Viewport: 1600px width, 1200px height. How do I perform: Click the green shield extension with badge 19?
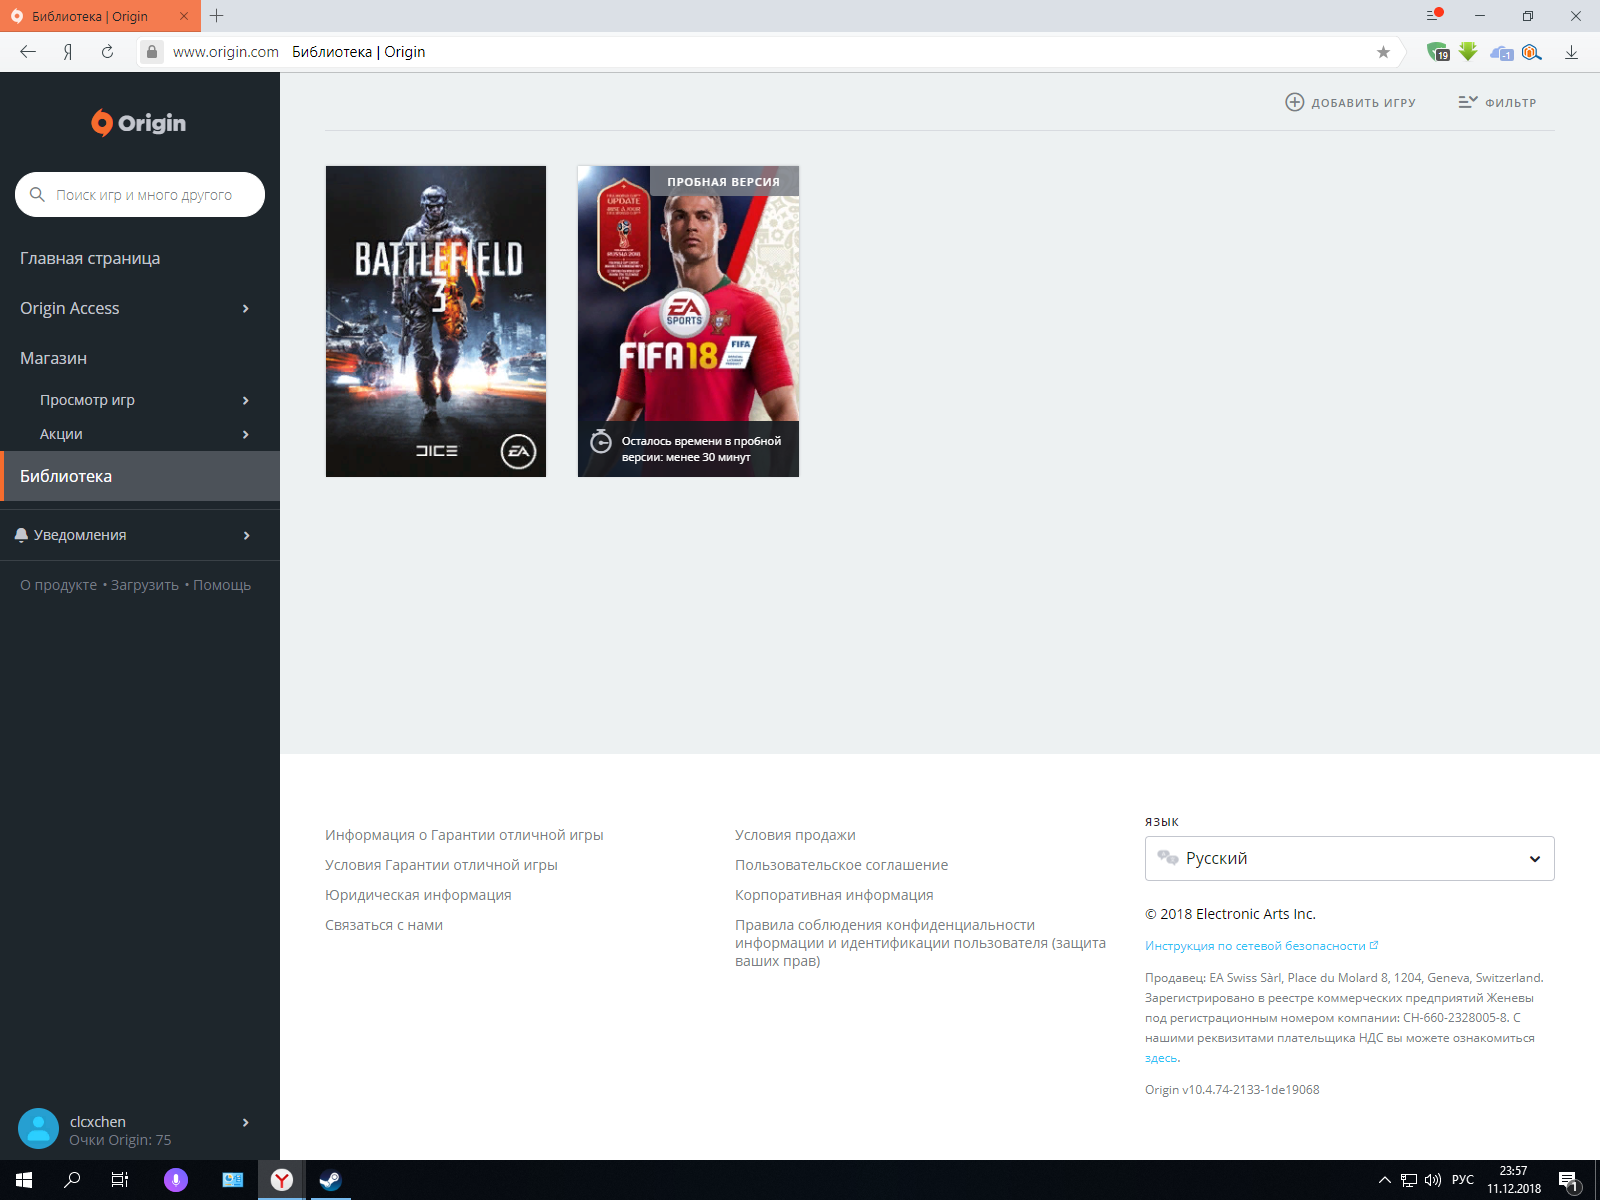[x=1437, y=52]
